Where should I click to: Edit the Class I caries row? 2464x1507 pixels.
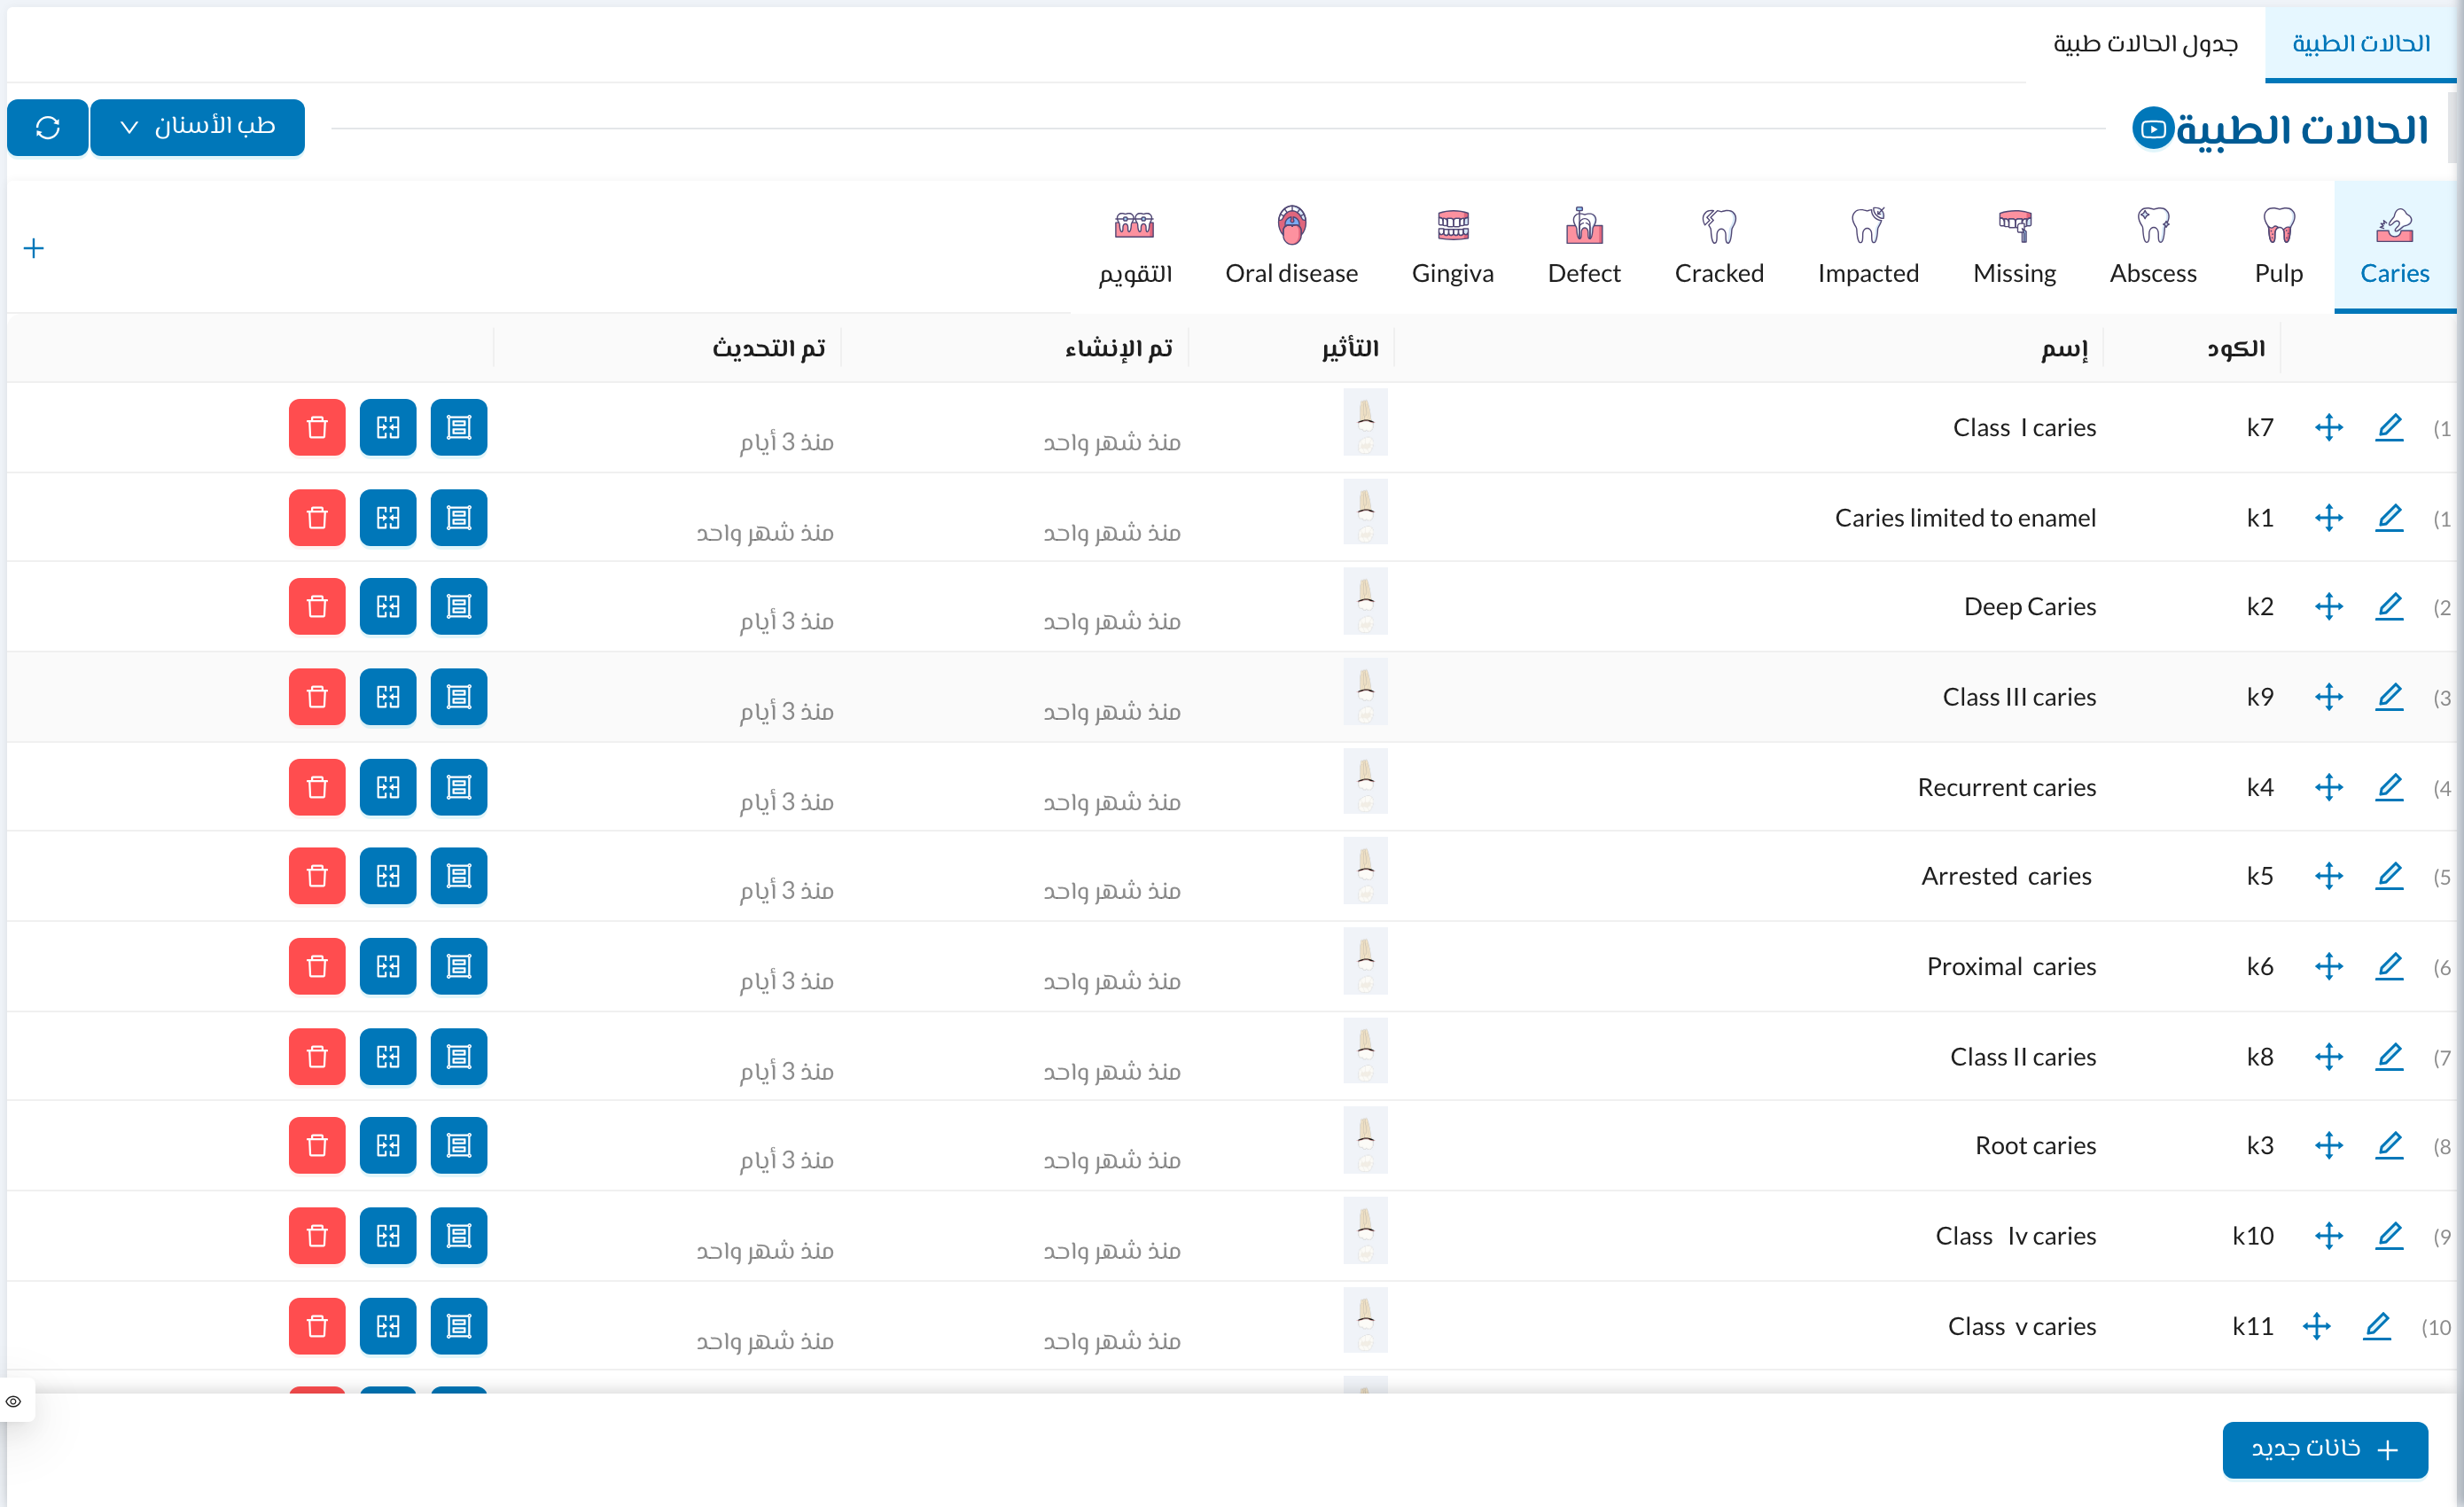[x=2389, y=427]
